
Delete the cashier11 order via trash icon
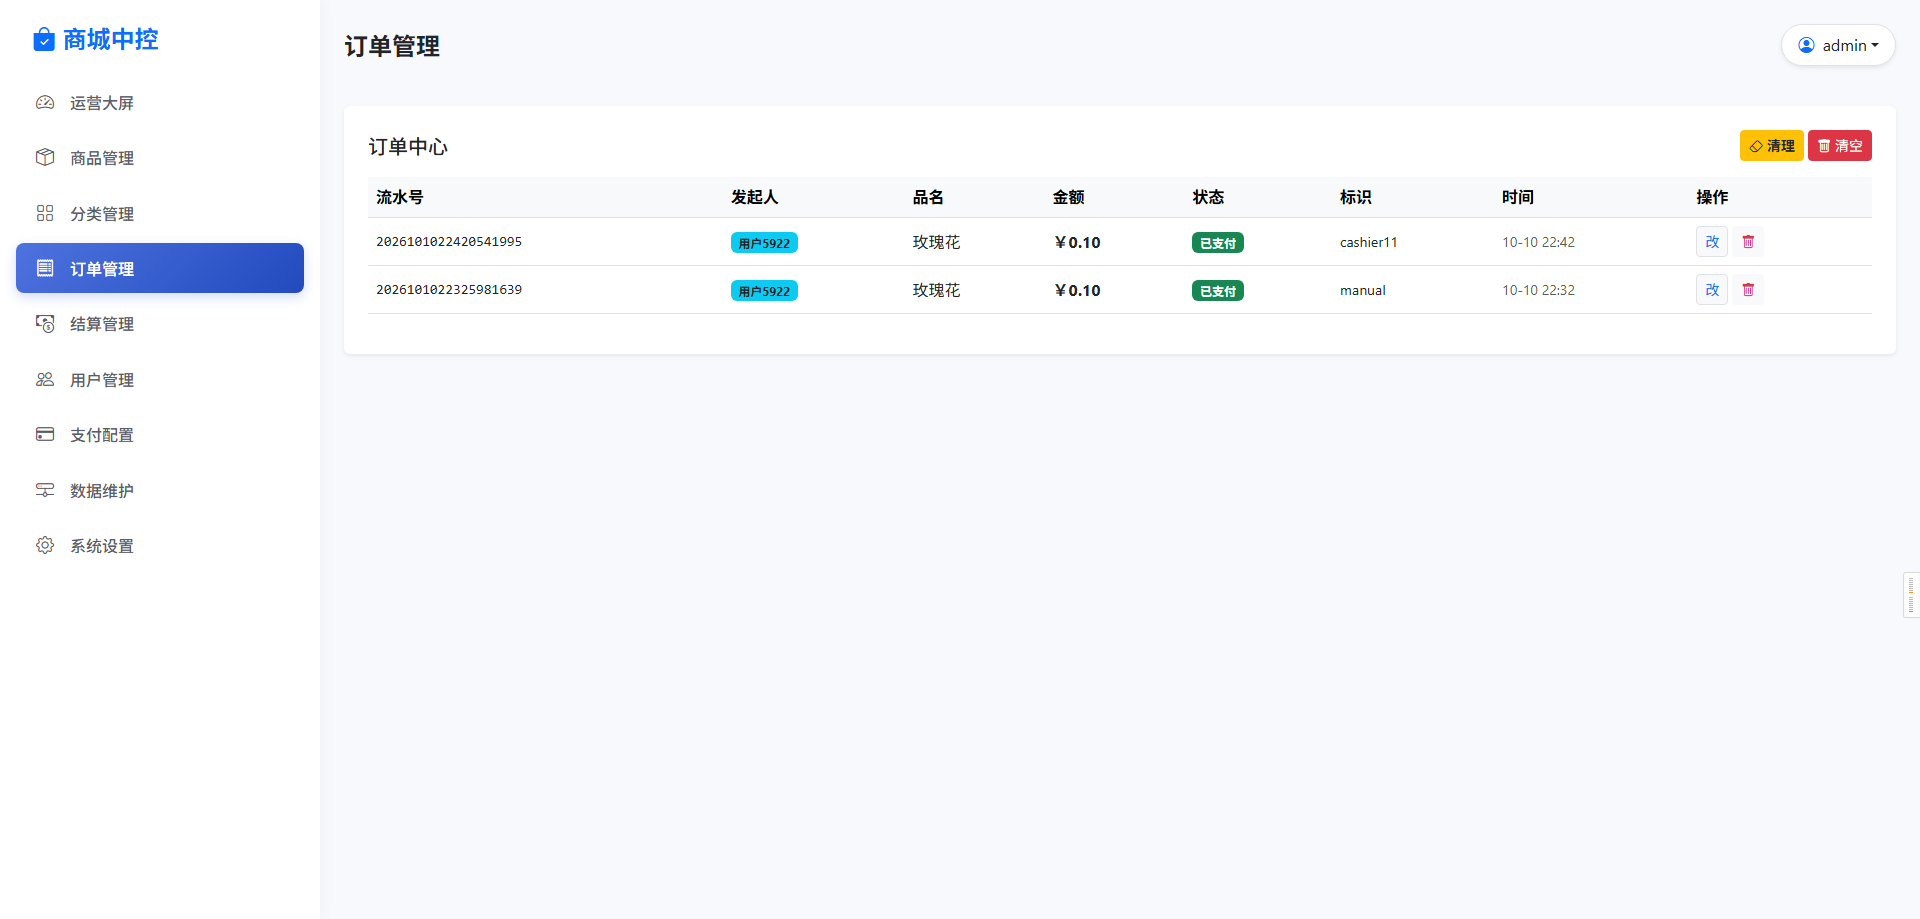point(1748,241)
